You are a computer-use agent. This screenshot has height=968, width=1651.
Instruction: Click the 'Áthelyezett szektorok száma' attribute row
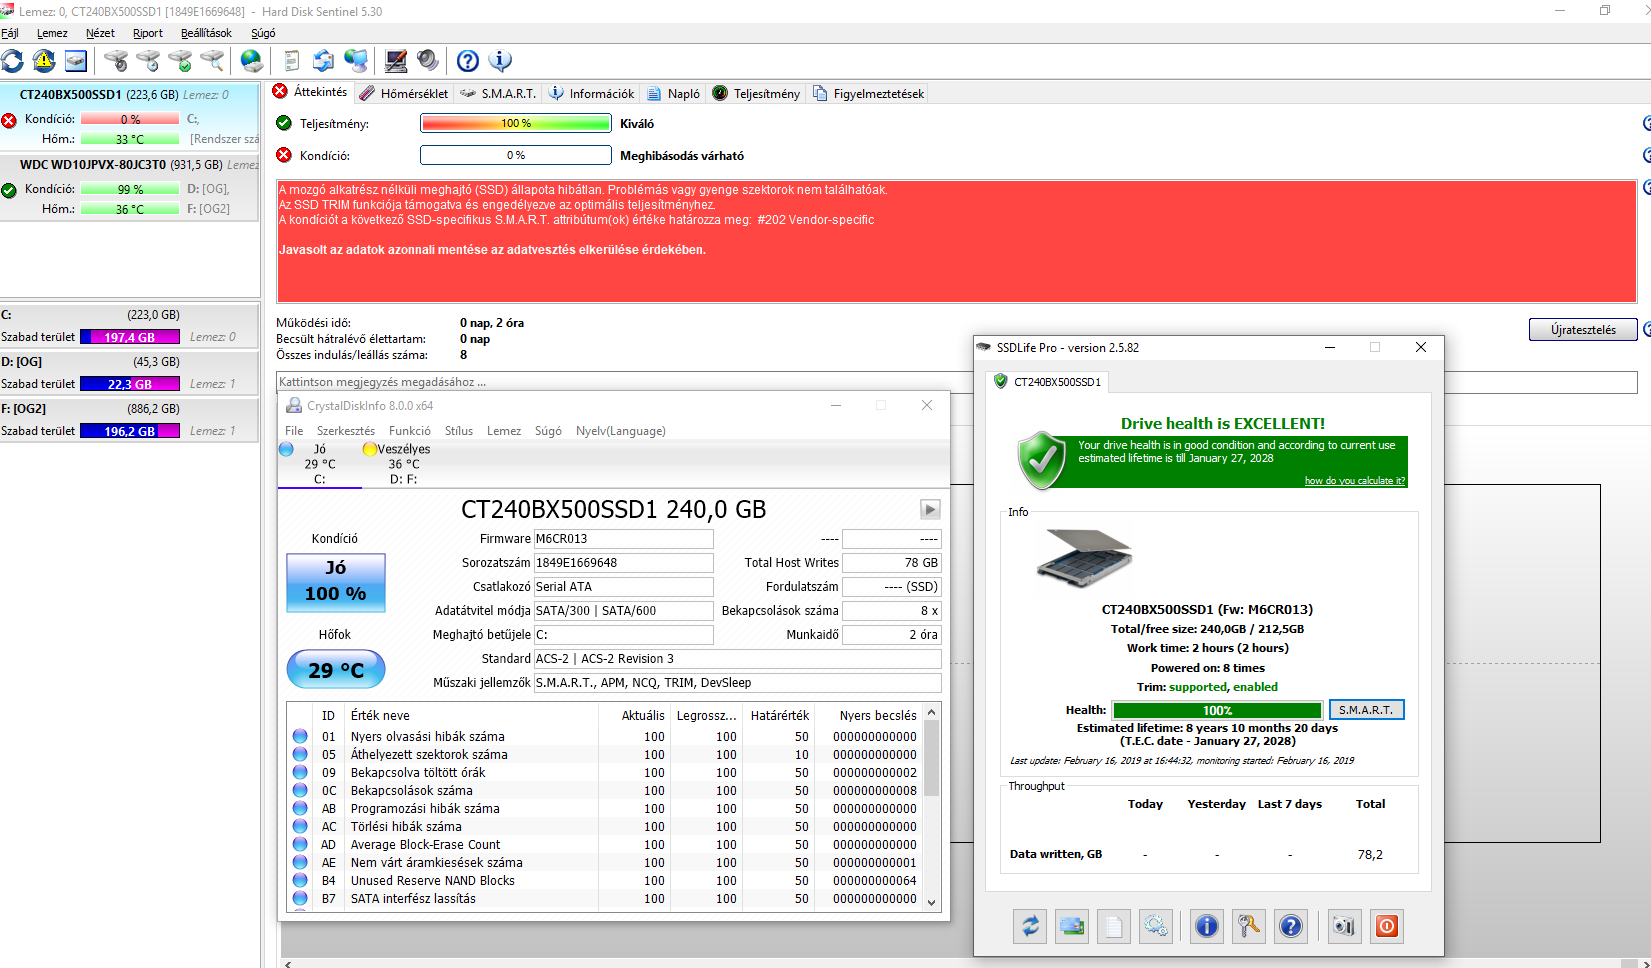(605, 754)
